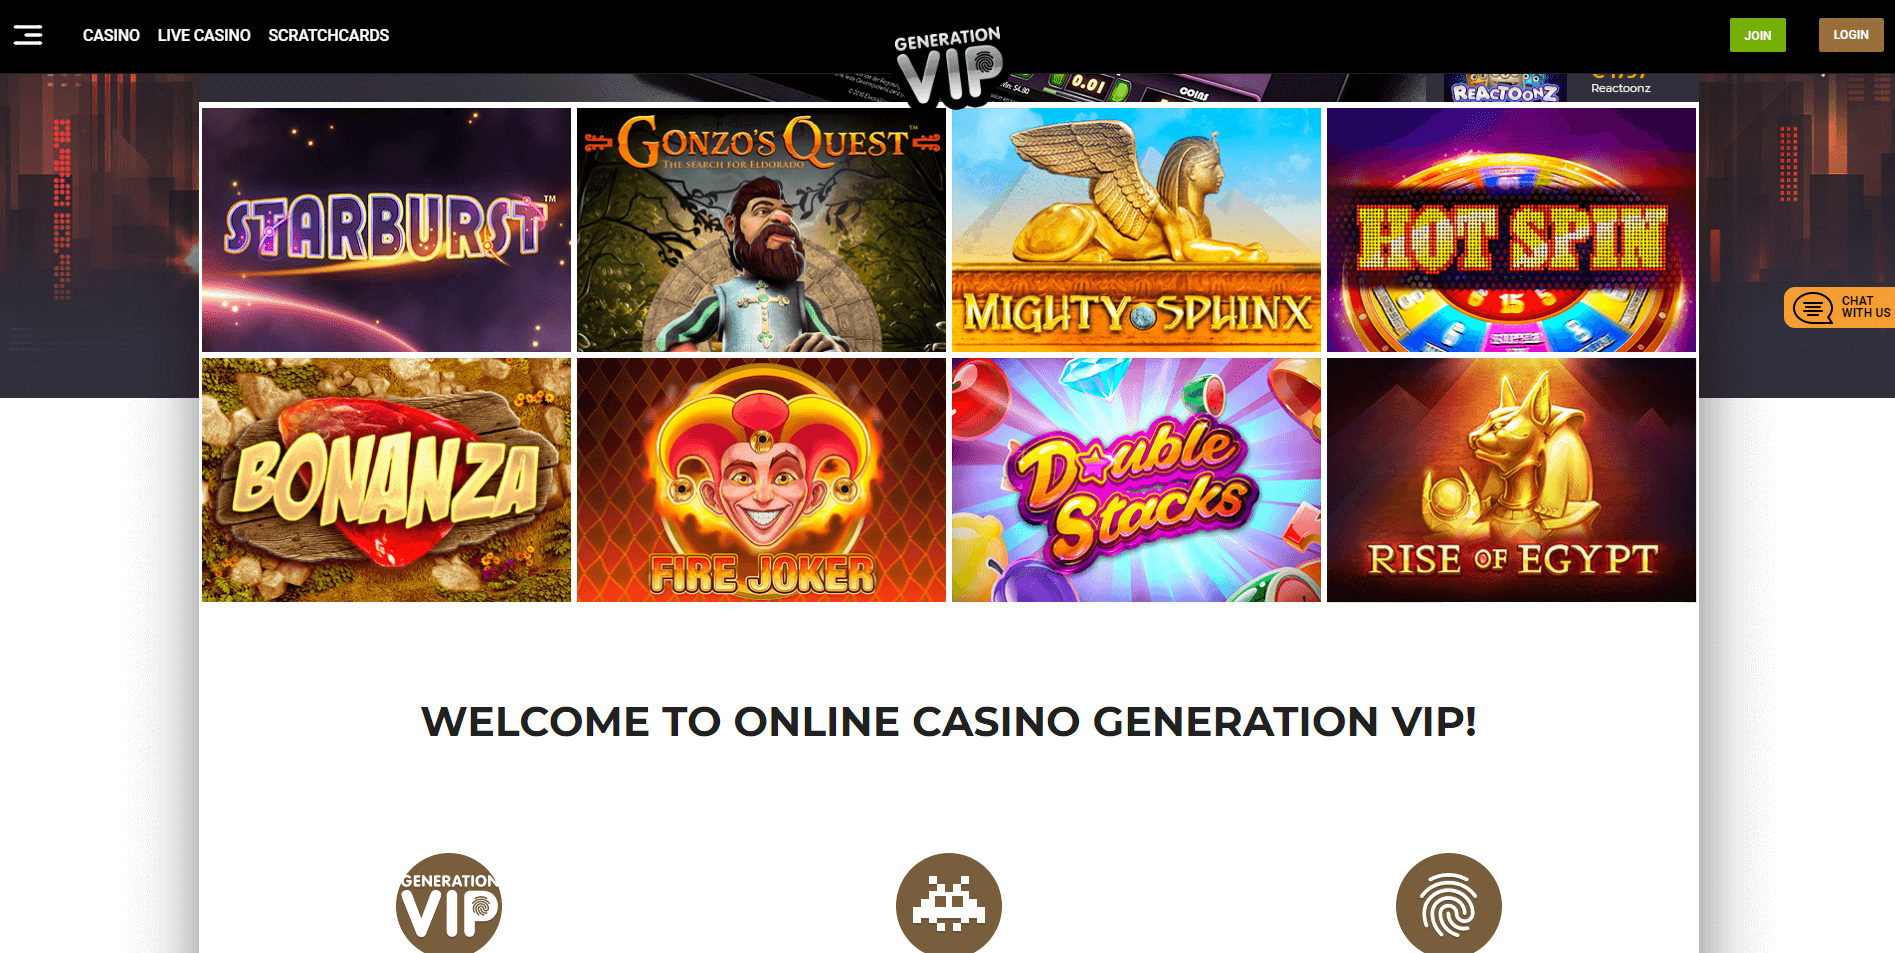The image size is (1895, 953).
Task: Click the brown Generation VIP circle icon
Action: (x=449, y=903)
